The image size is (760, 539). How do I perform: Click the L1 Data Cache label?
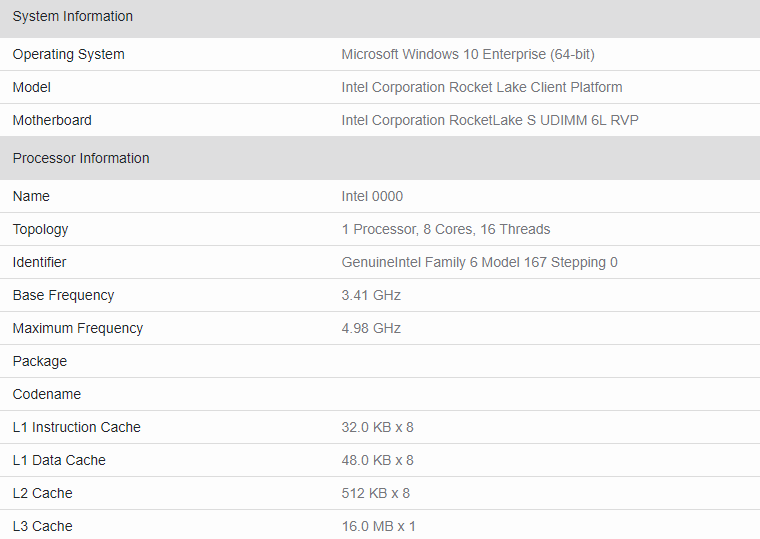coord(59,460)
